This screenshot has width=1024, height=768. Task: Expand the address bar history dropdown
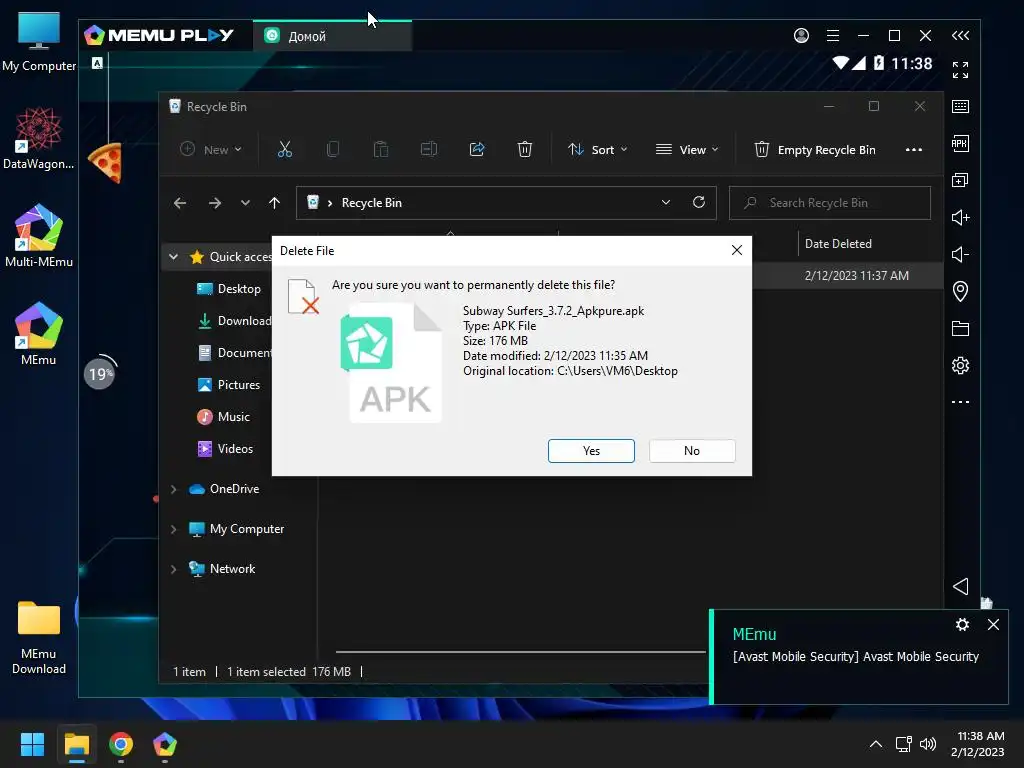(665, 202)
